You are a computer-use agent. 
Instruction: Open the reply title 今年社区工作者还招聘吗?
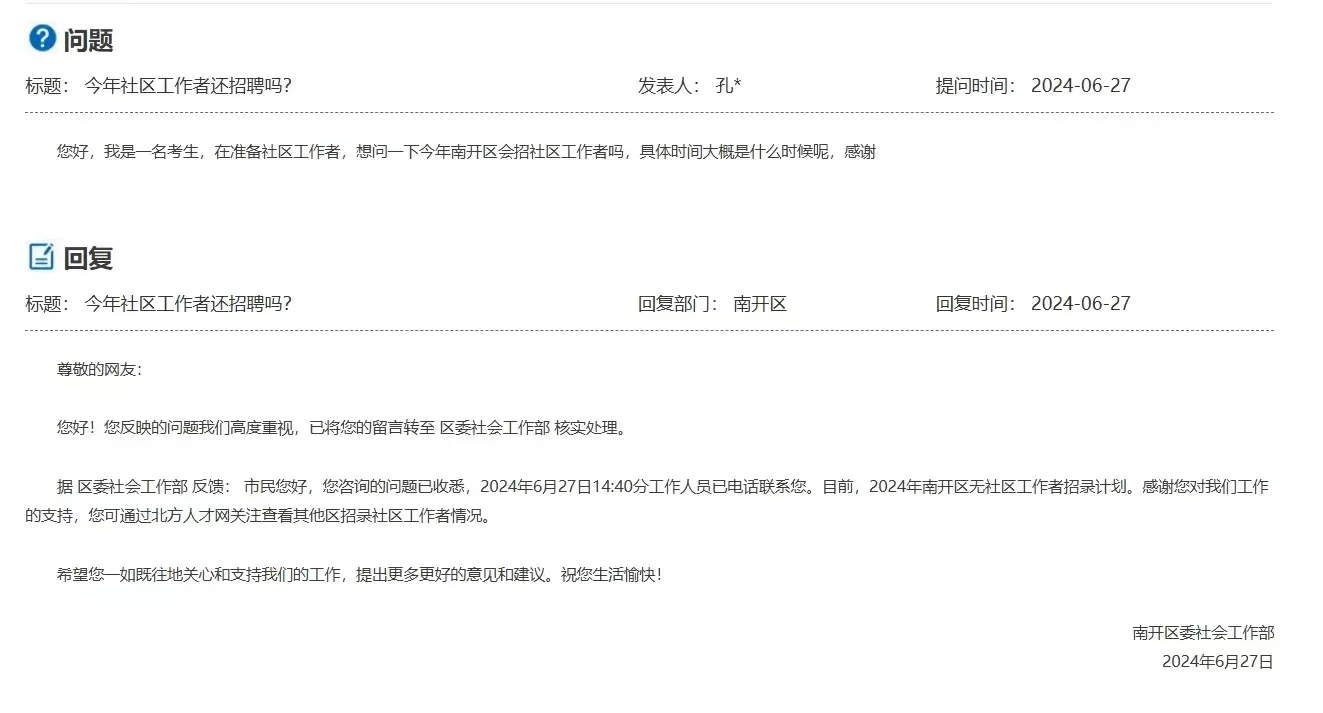coord(188,303)
